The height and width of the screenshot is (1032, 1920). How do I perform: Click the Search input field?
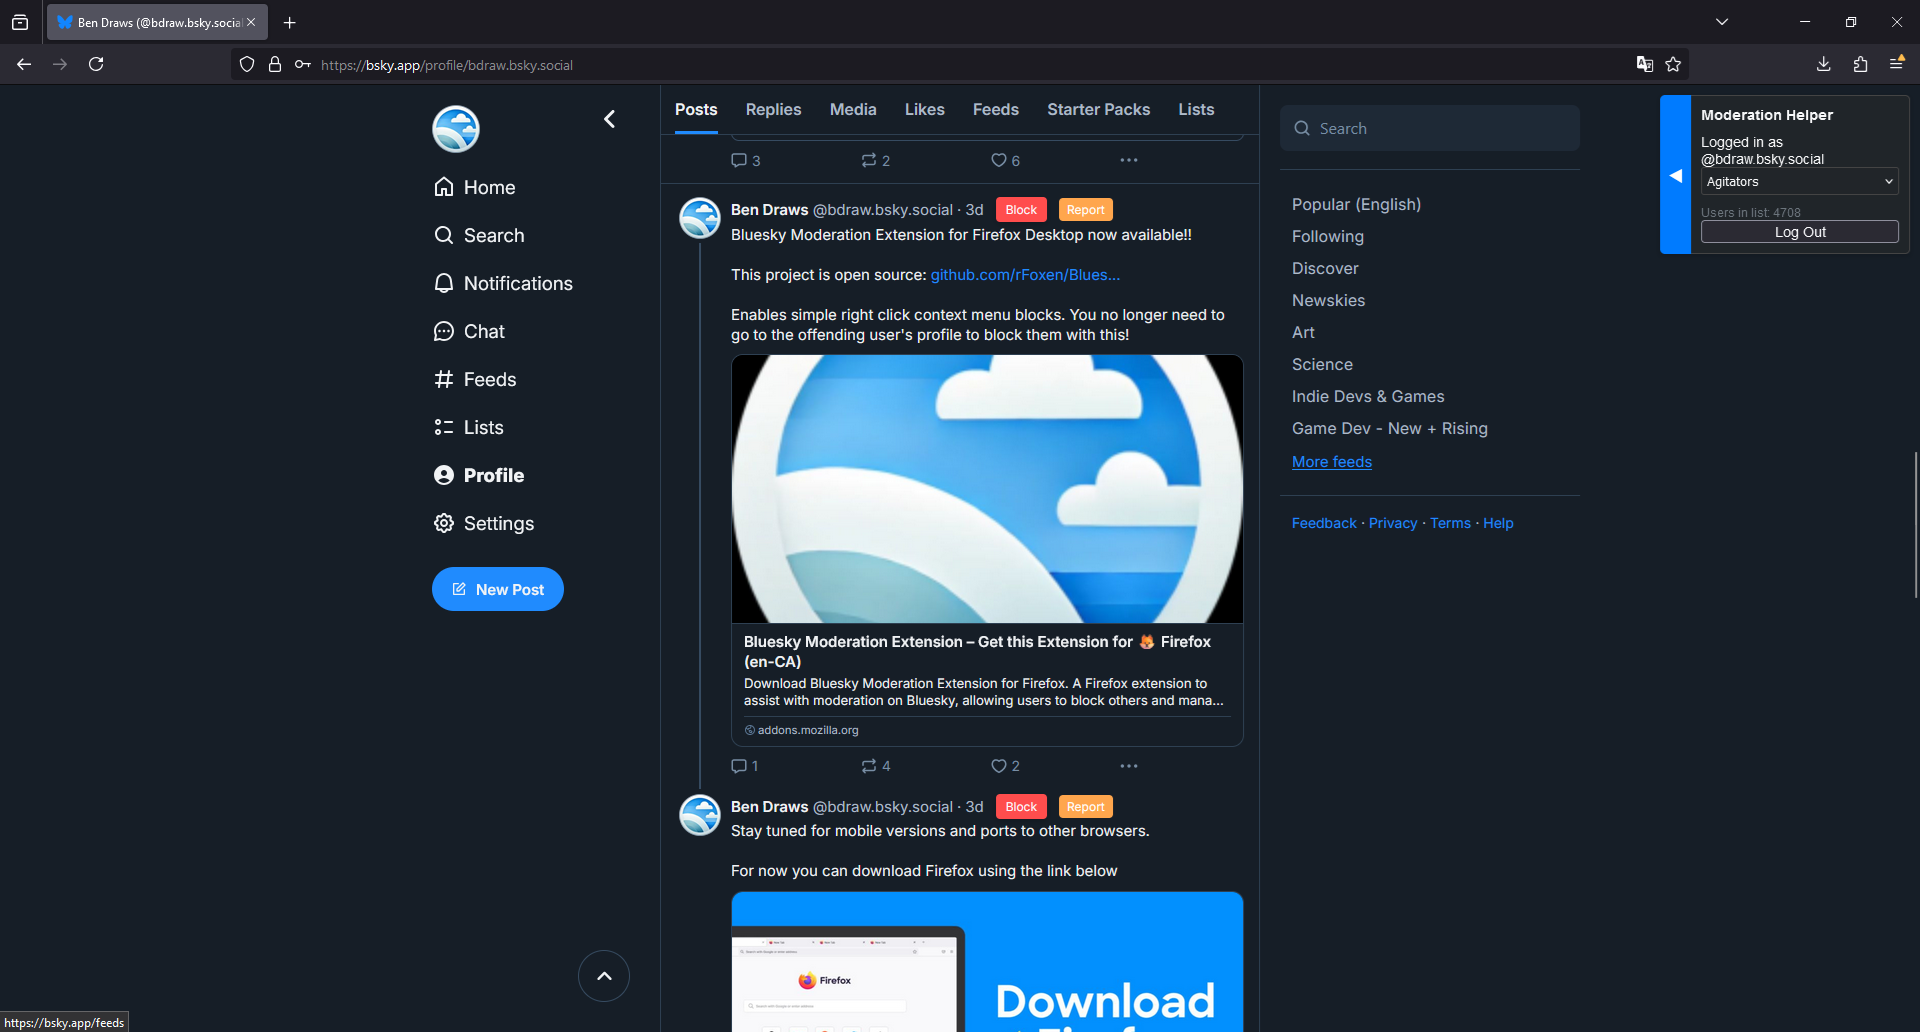[x=1430, y=128]
